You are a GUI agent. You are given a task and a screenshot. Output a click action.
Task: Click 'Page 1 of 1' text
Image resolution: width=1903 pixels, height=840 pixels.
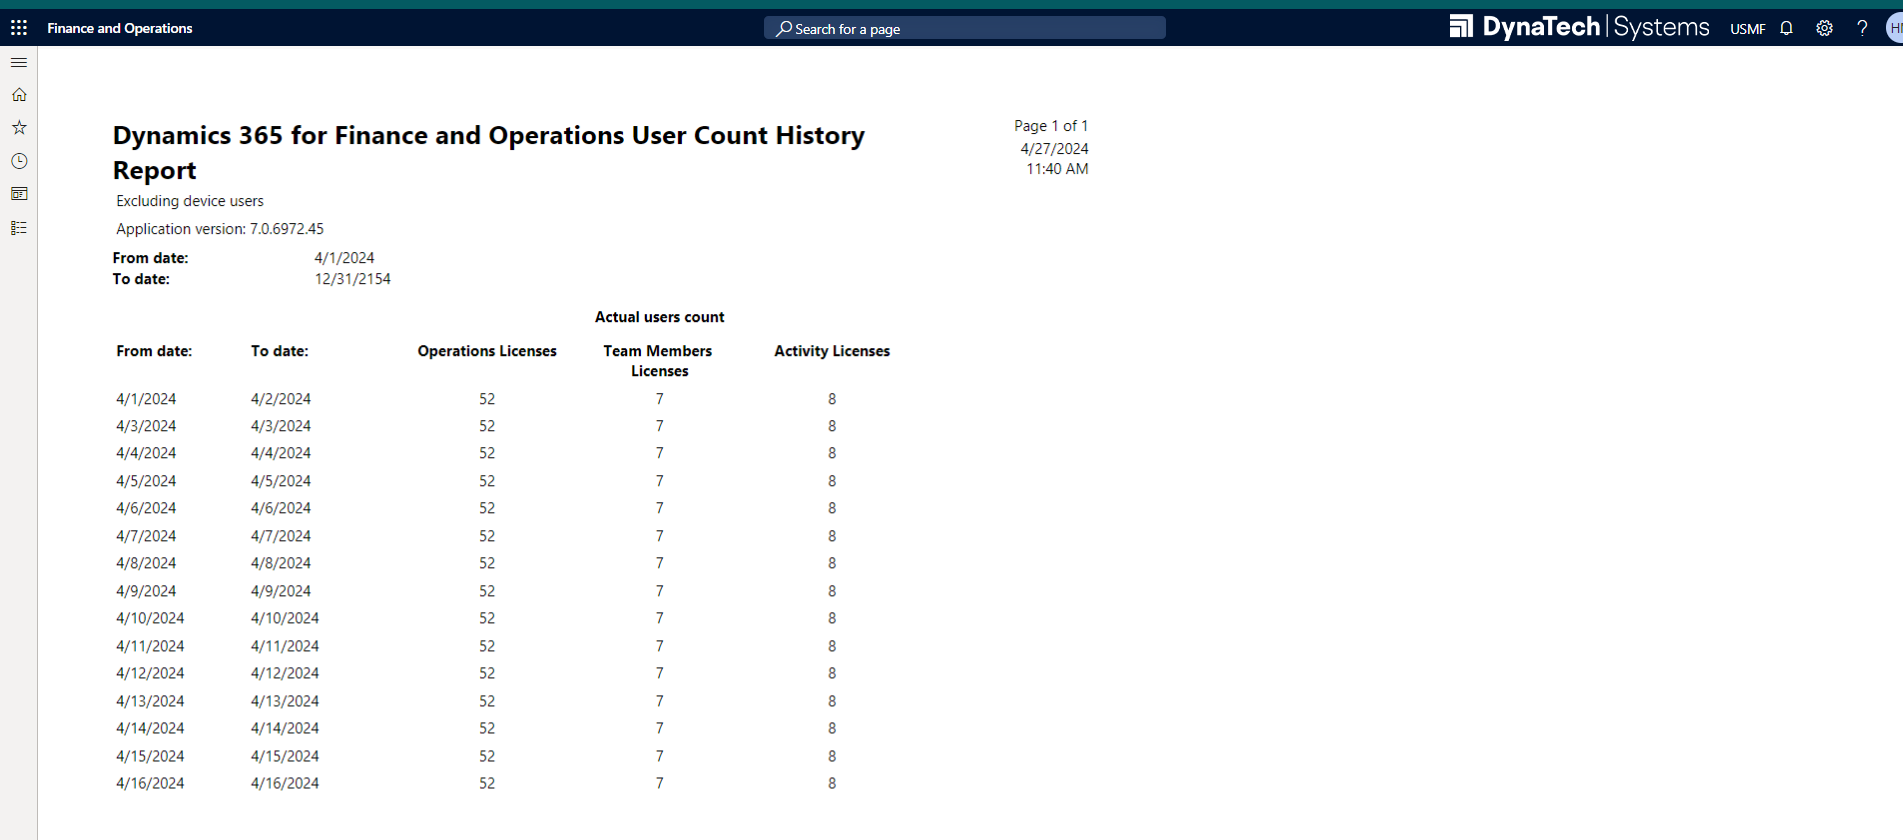tap(1051, 126)
